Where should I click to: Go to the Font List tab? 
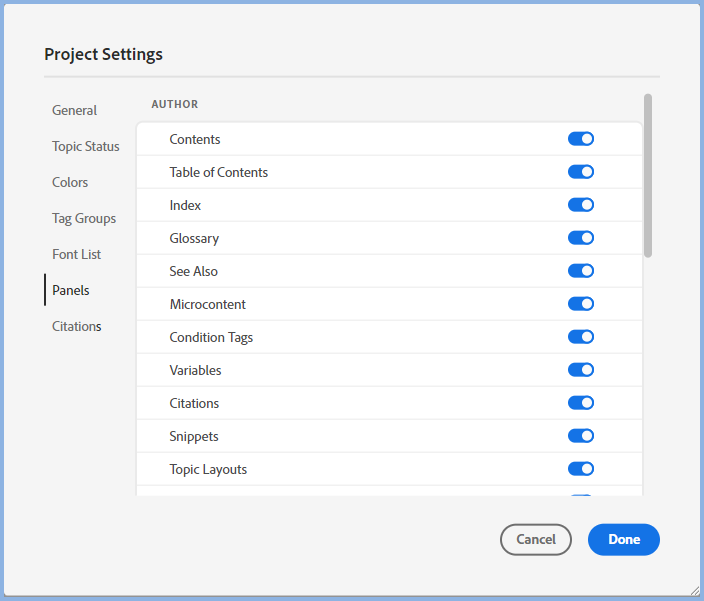[77, 254]
